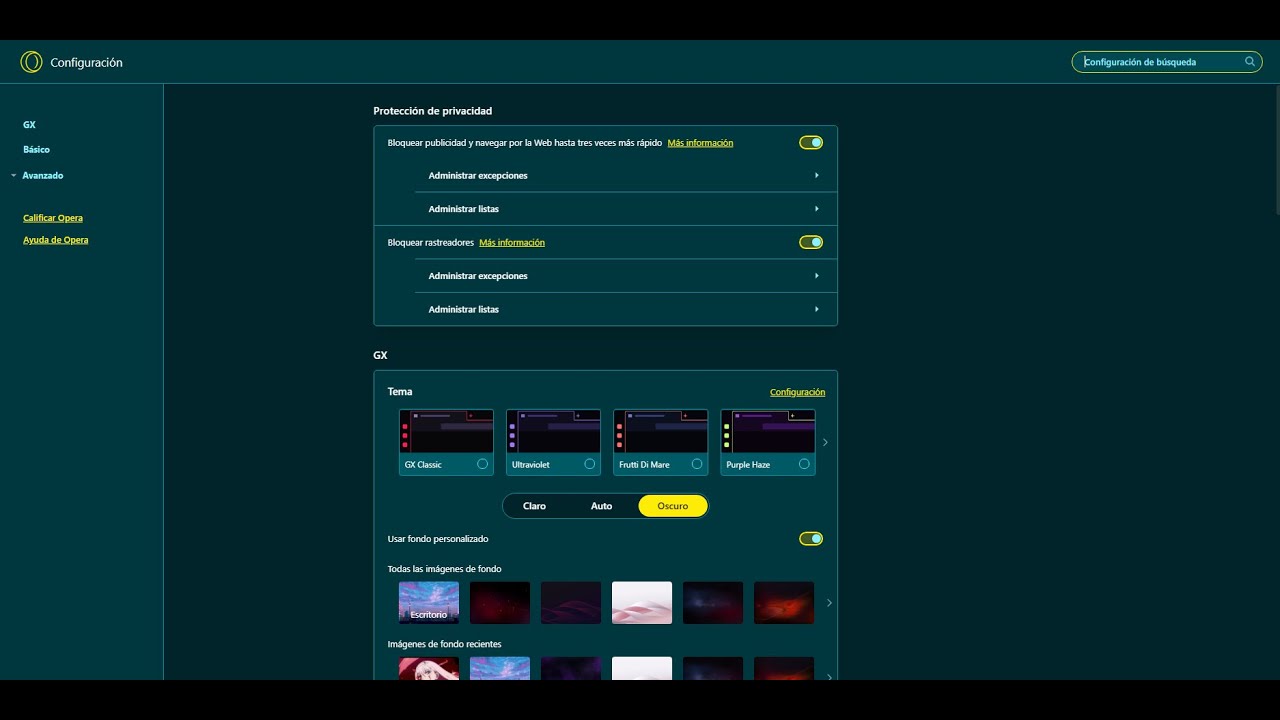Click the Purple Haze theme preview
1280x720 pixels.
(x=767, y=432)
